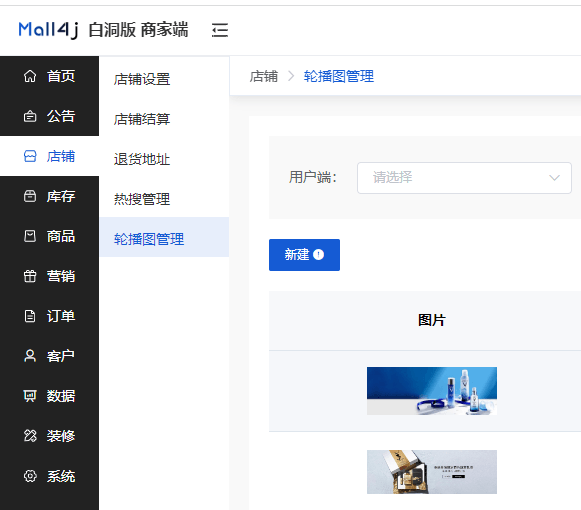Click the product icon beside 商品
Image resolution: width=581 pixels, height=510 pixels.
tap(30, 236)
